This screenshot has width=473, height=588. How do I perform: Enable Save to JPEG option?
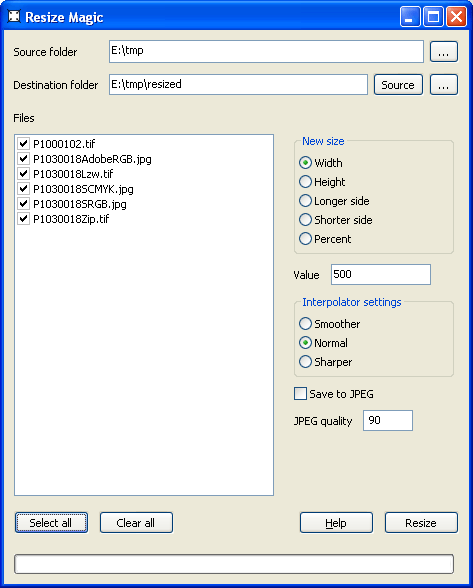(300, 394)
